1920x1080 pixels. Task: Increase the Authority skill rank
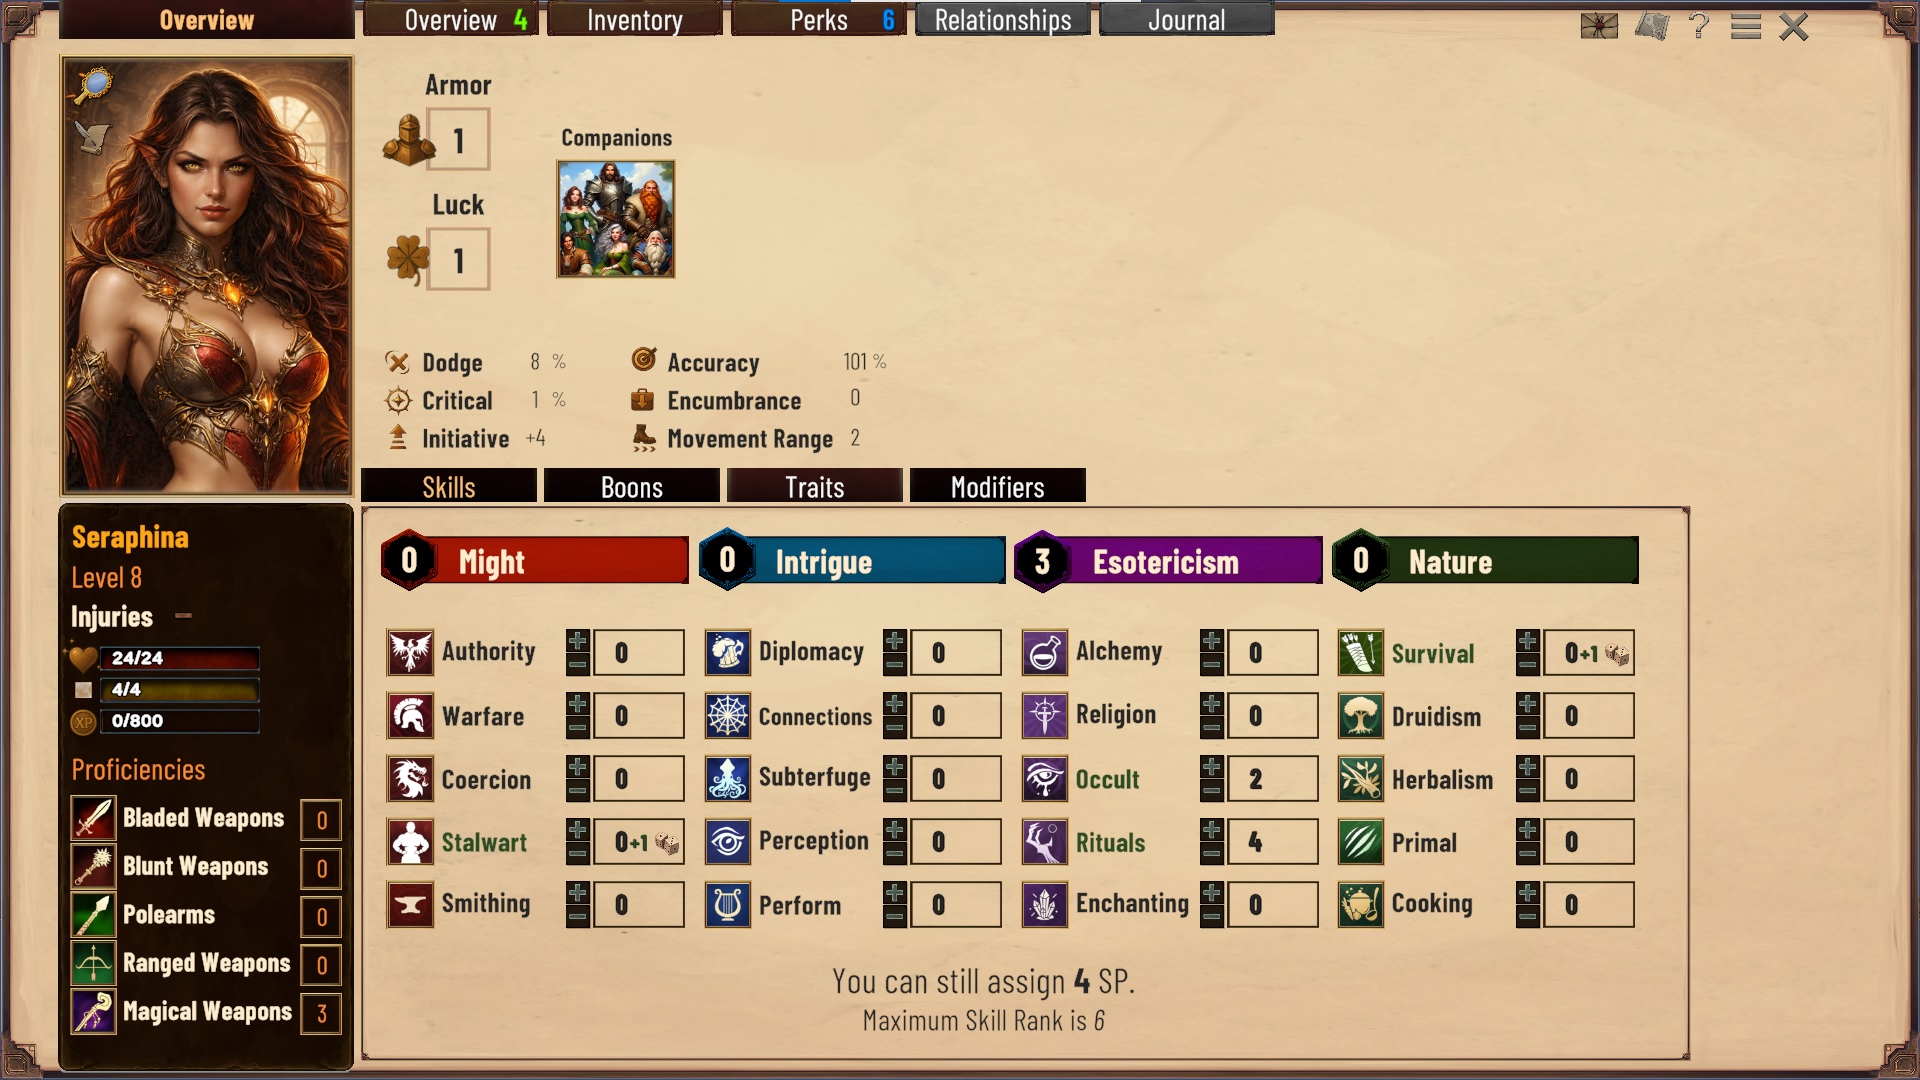578,641
